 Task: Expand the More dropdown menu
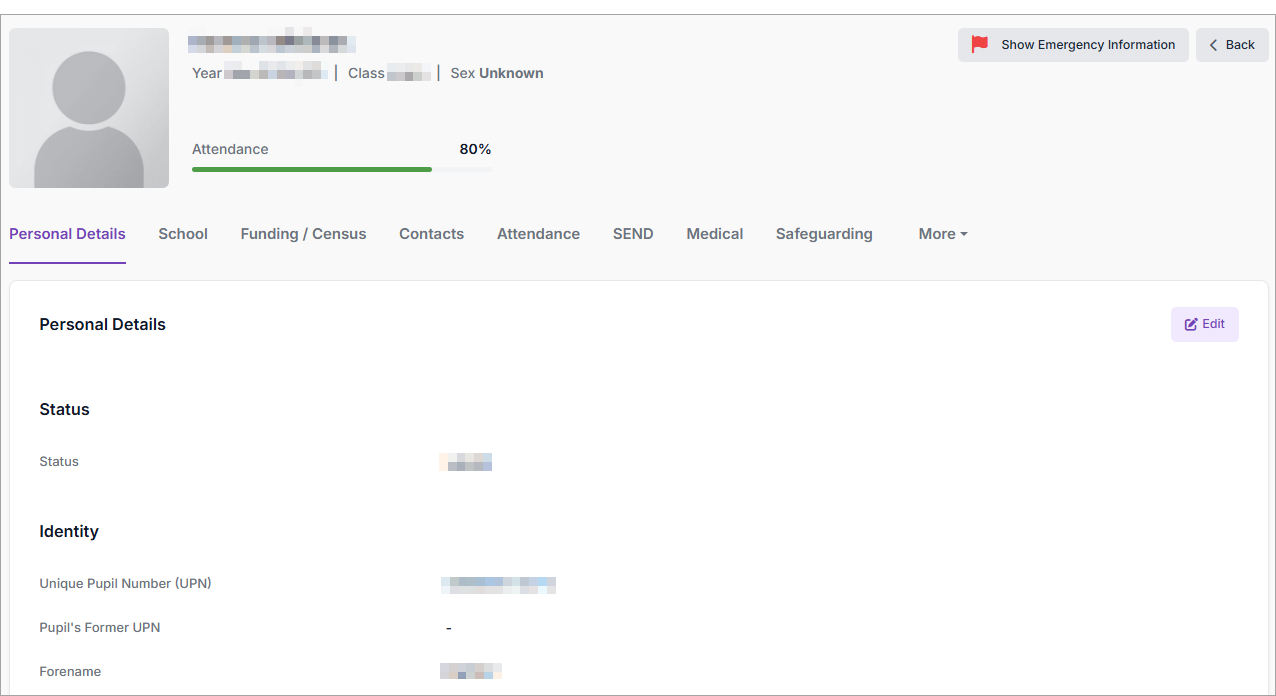click(x=942, y=234)
